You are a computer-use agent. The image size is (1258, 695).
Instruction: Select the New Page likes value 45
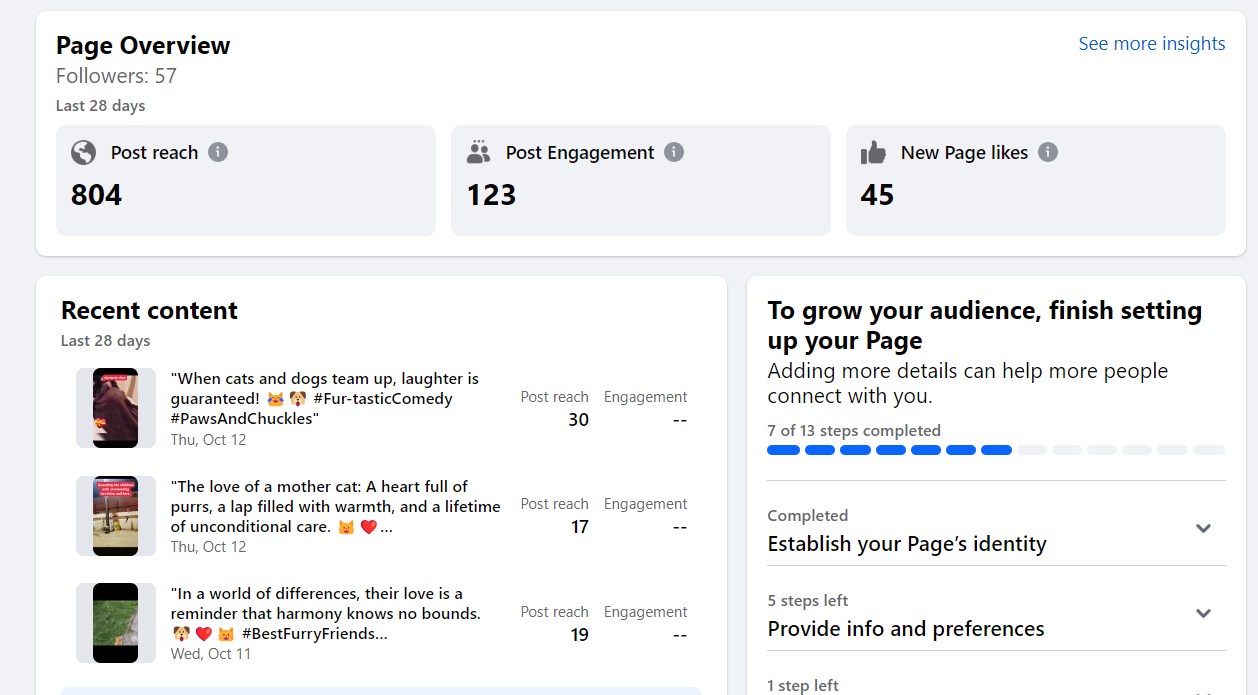(x=877, y=194)
